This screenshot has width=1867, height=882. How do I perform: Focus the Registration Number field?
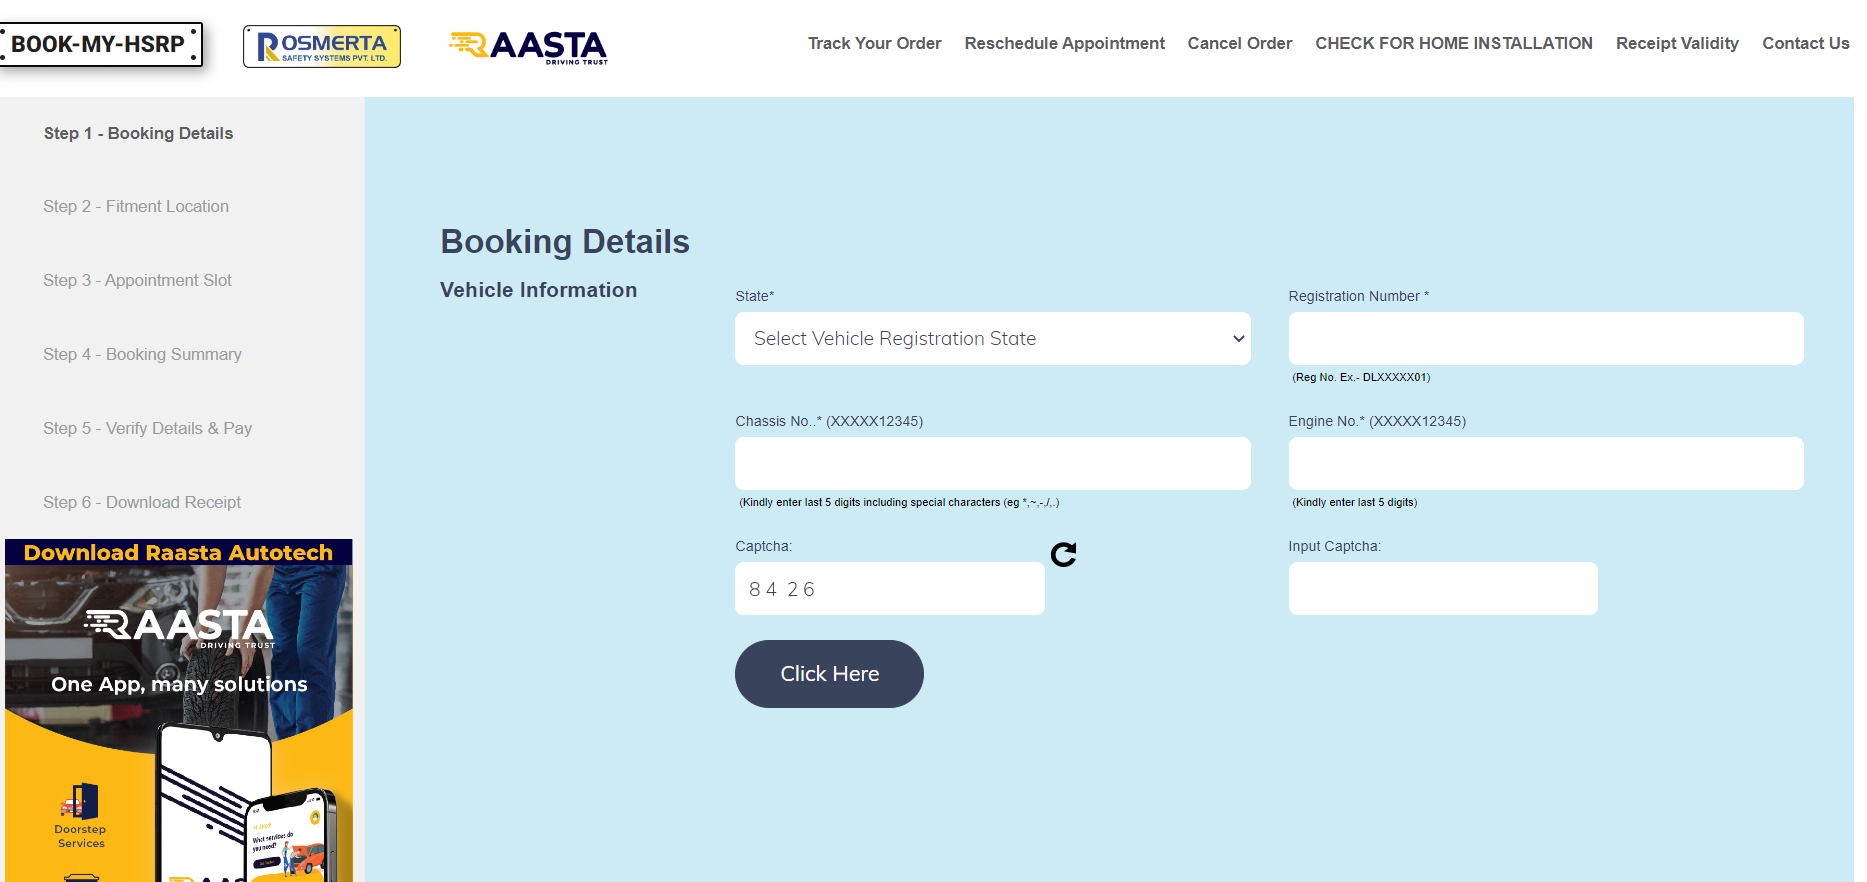pos(1545,339)
